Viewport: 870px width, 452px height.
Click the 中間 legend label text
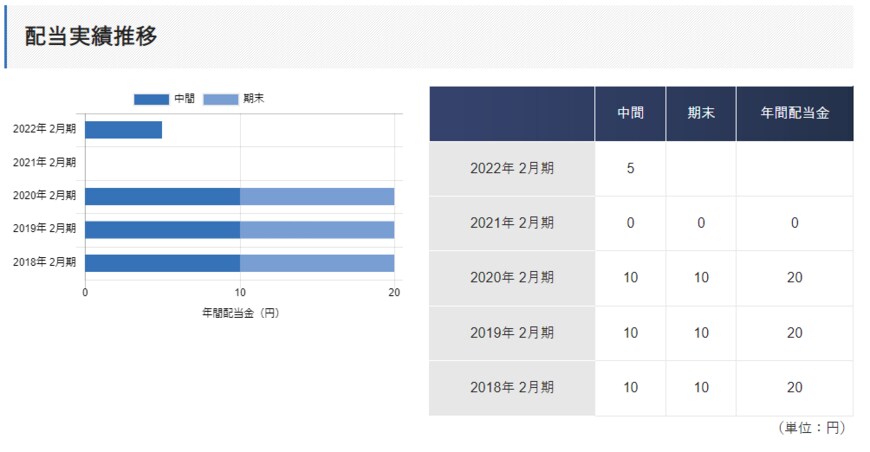tap(184, 99)
